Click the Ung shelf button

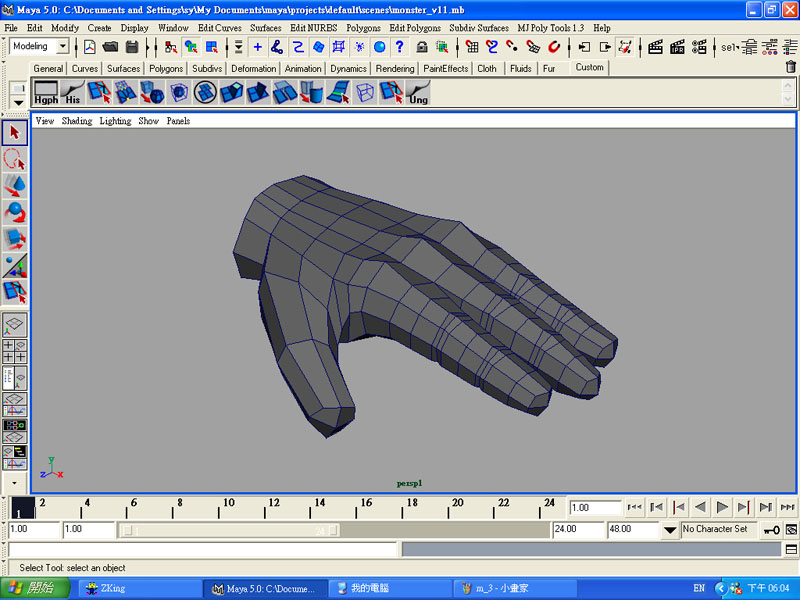point(418,92)
